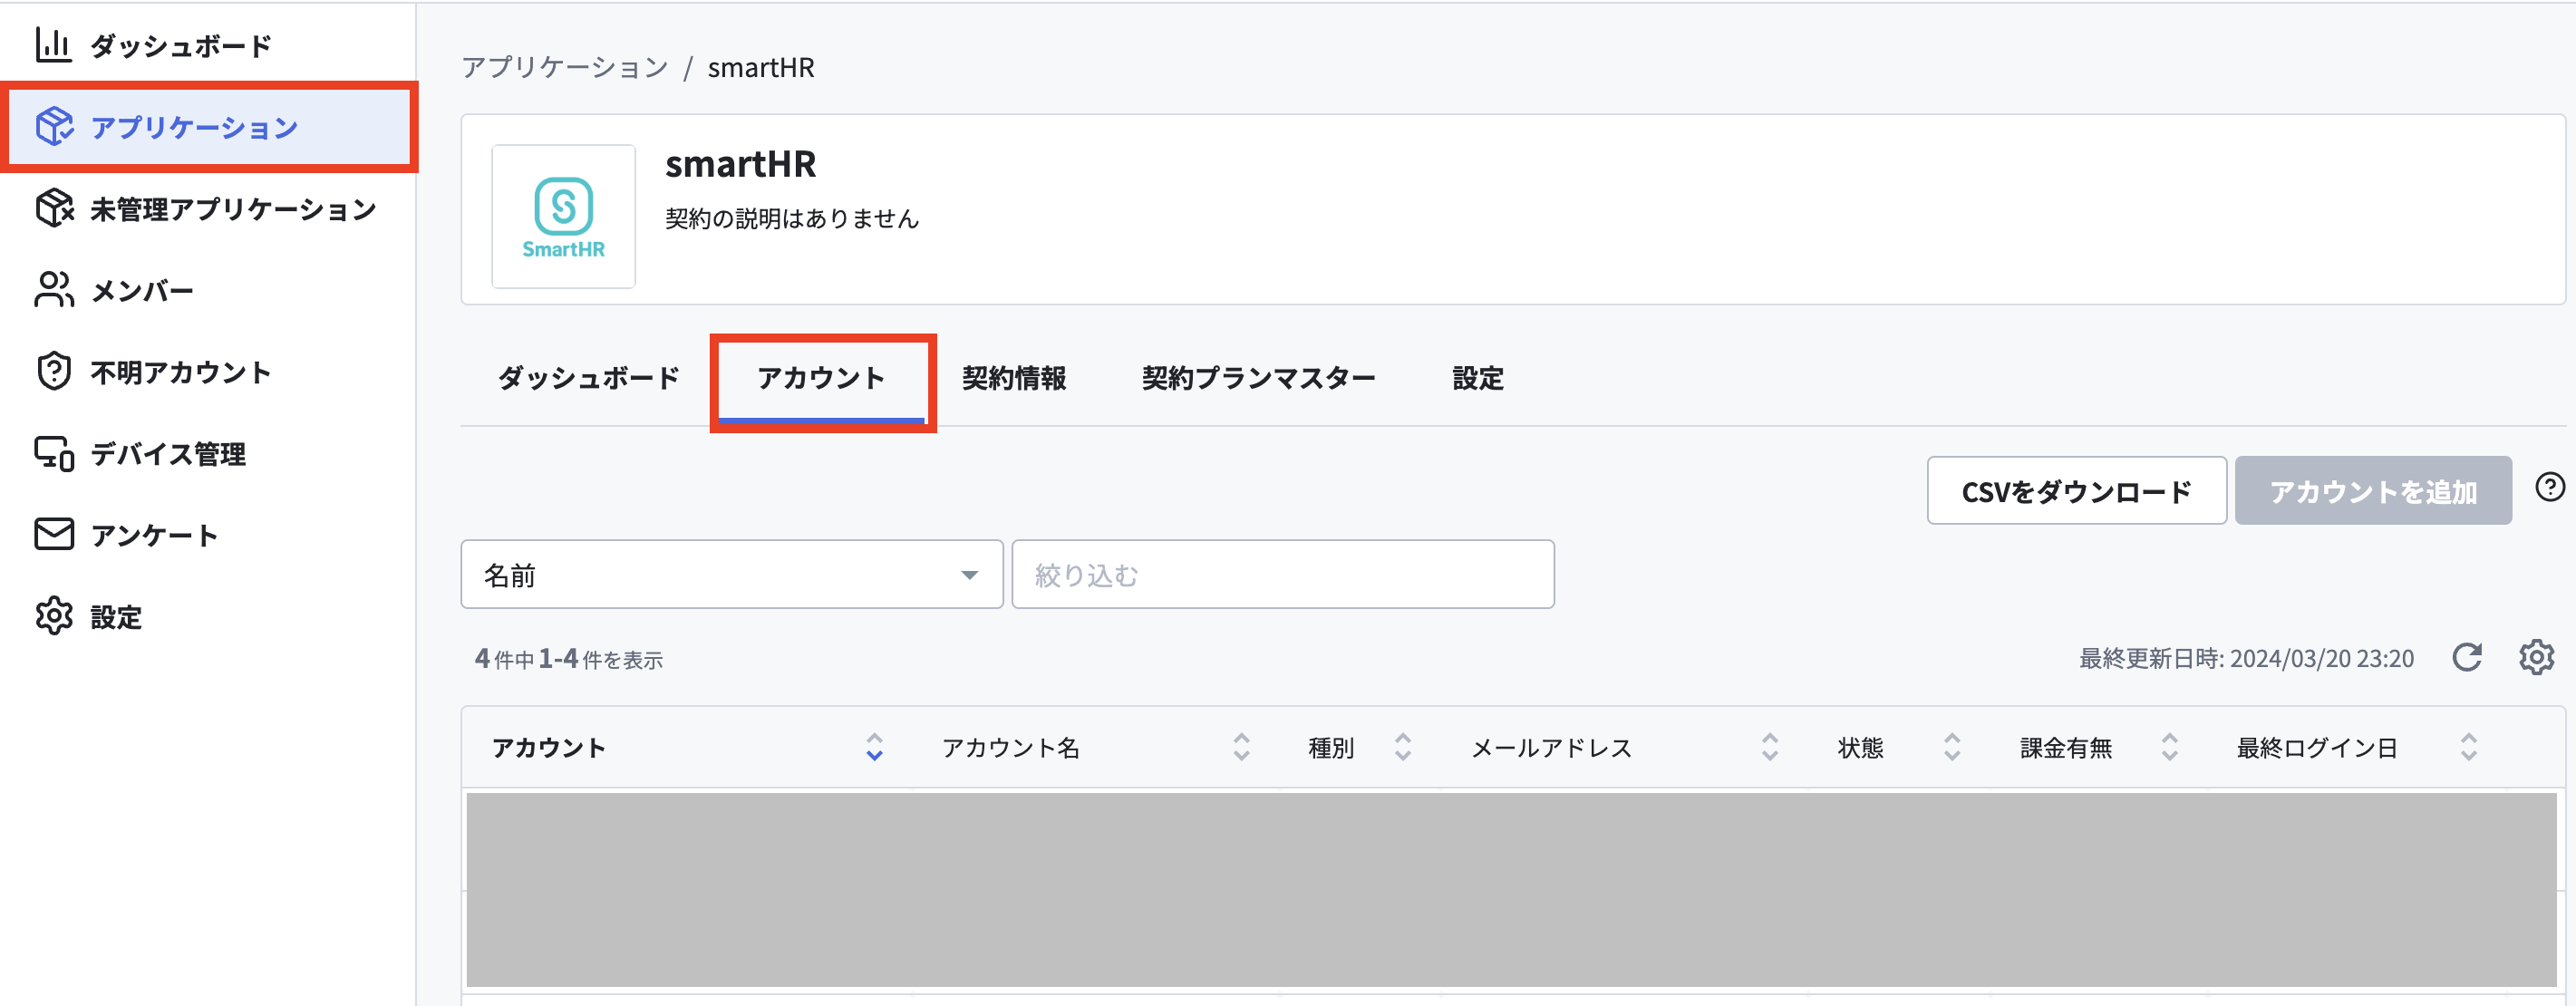This screenshot has height=1006, width=2576.
Task: Click the 4件中1-4件を表示 count text
Action: pyautogui.click(x=568, y=659)
